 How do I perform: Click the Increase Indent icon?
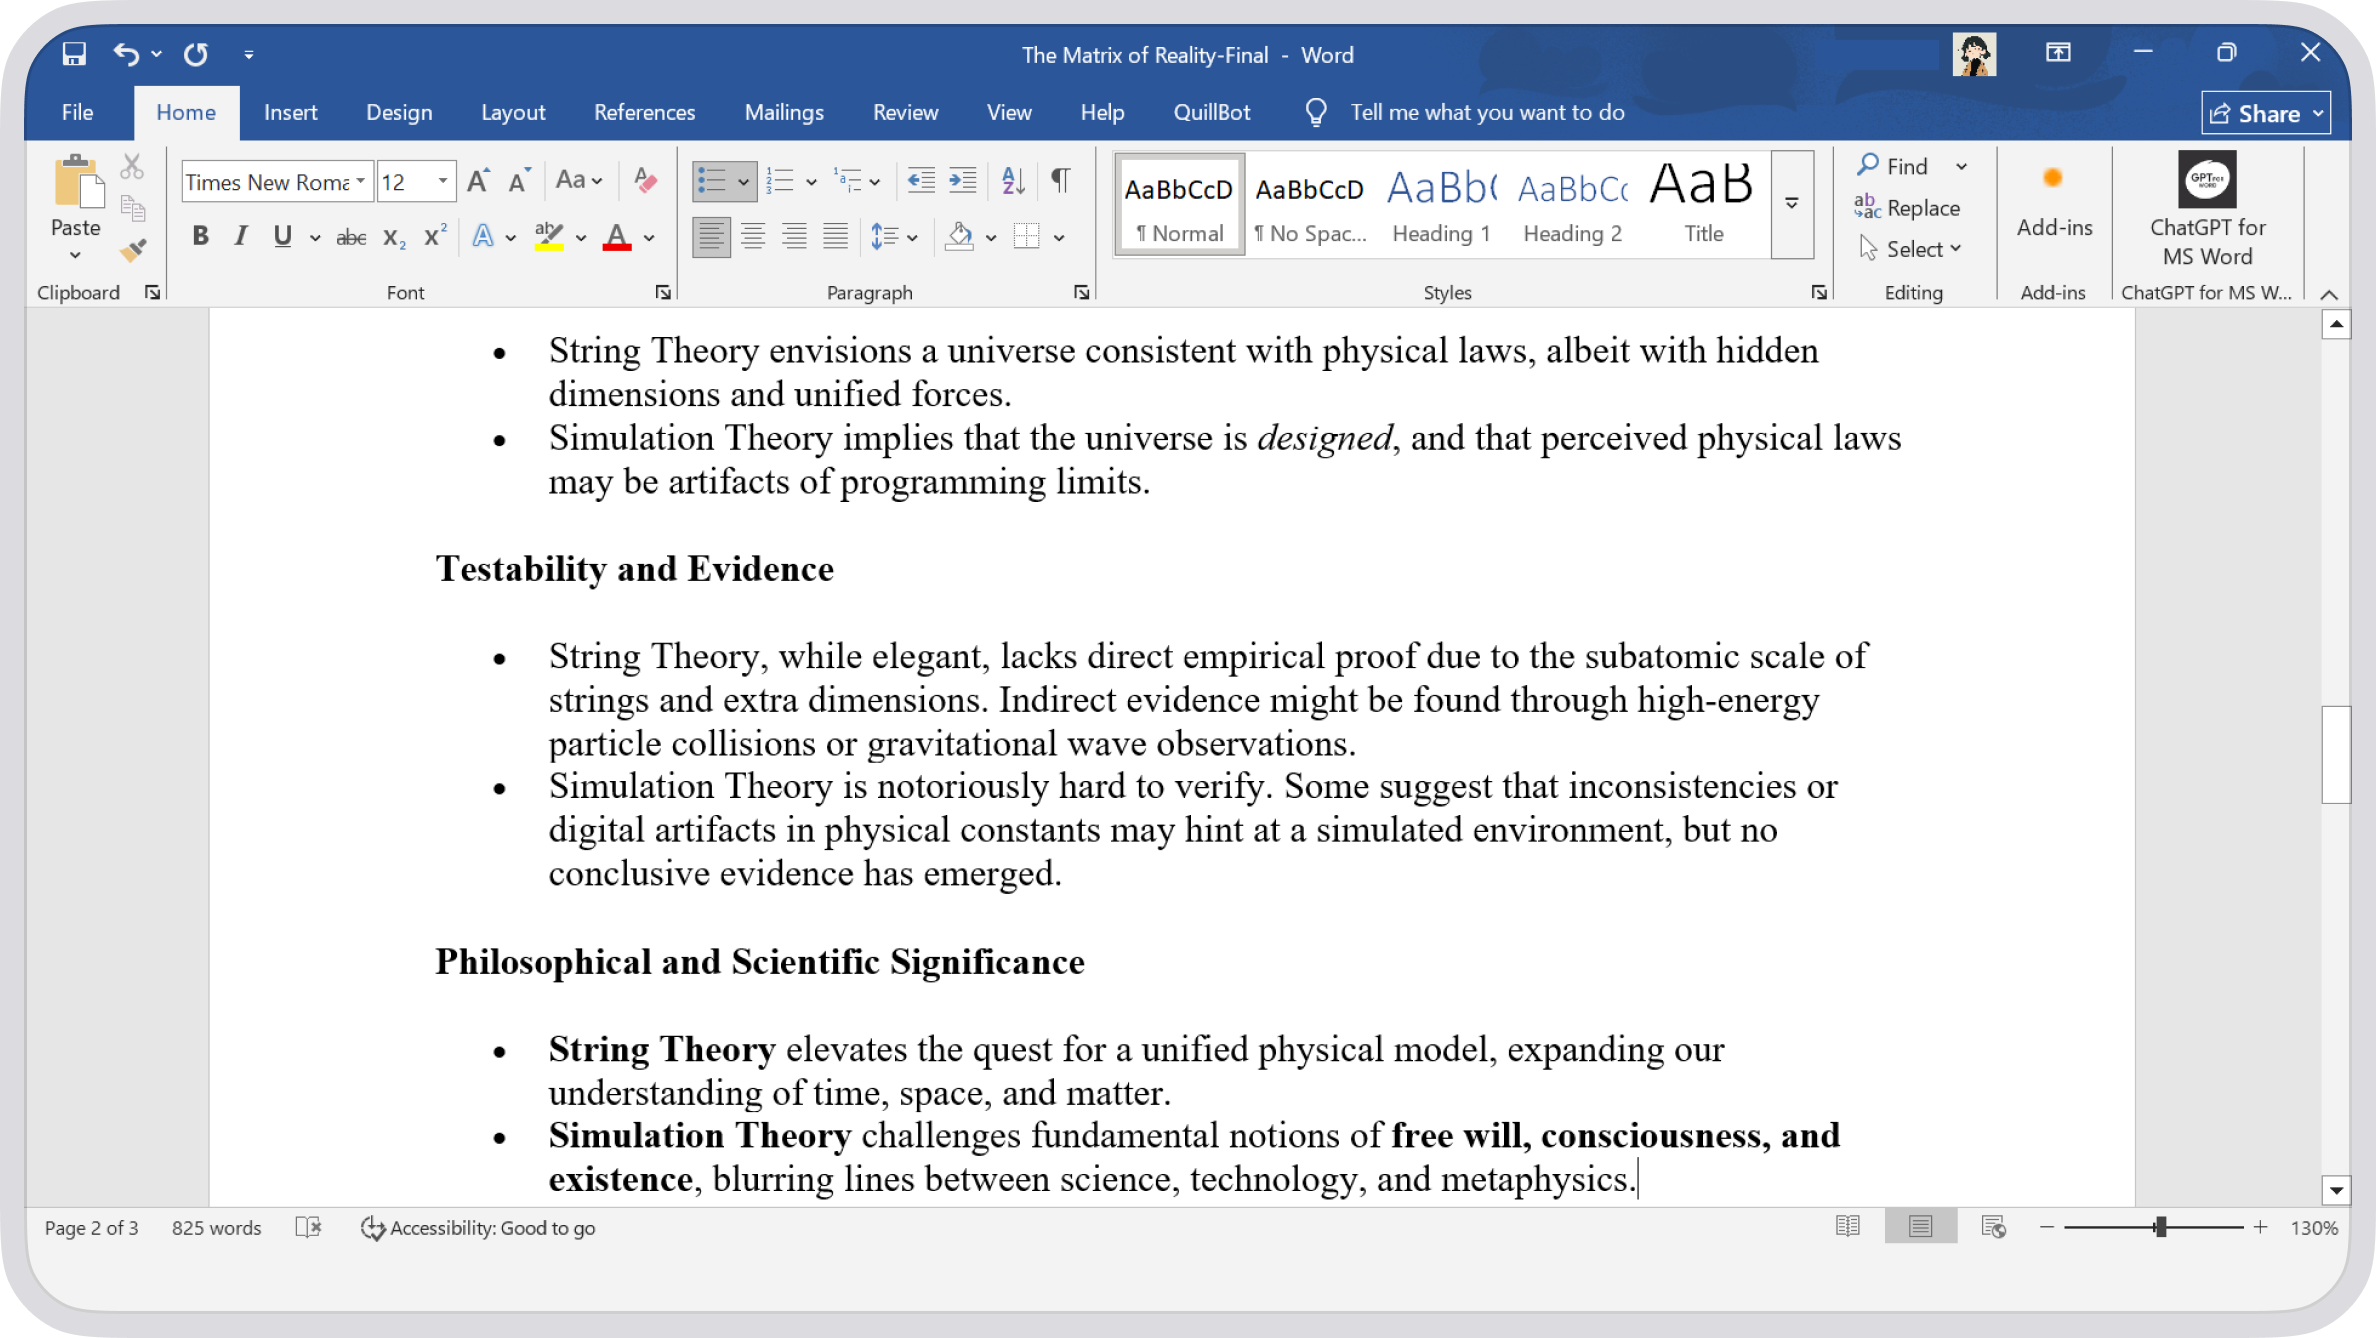click(x=962, y=181)
